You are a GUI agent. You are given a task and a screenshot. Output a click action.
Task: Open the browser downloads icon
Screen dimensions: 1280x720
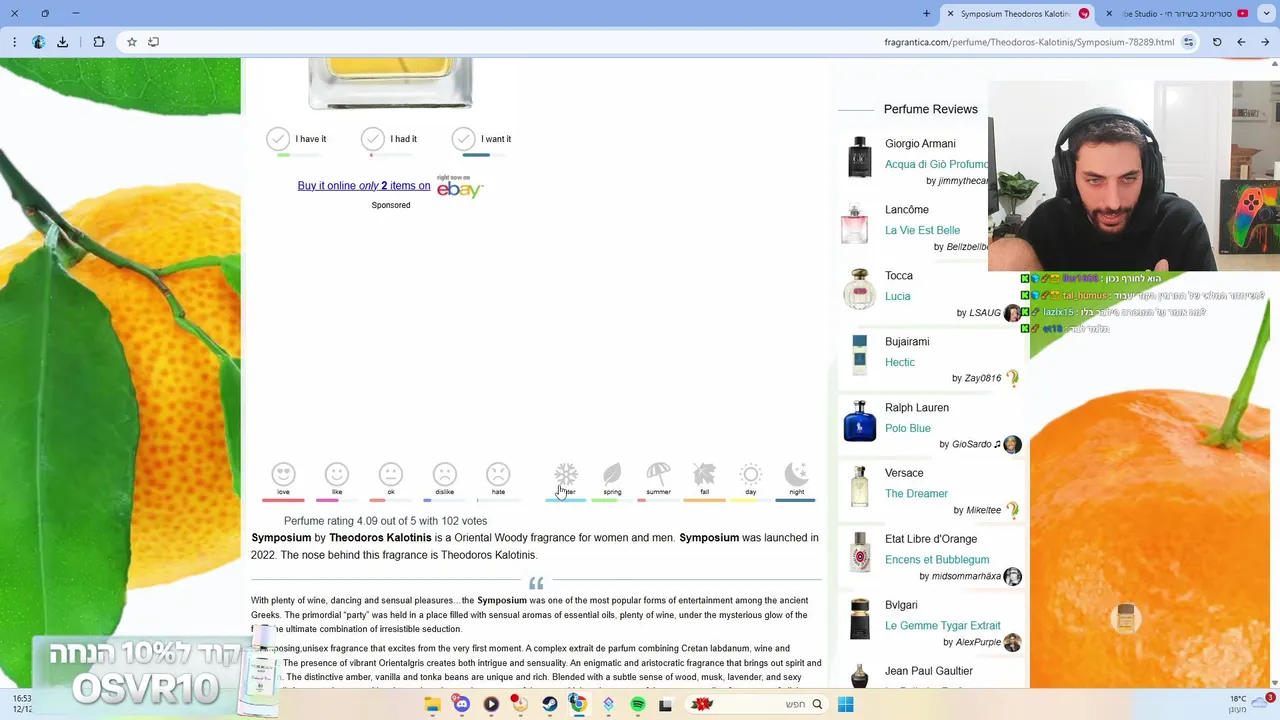[x=62, y=42]
